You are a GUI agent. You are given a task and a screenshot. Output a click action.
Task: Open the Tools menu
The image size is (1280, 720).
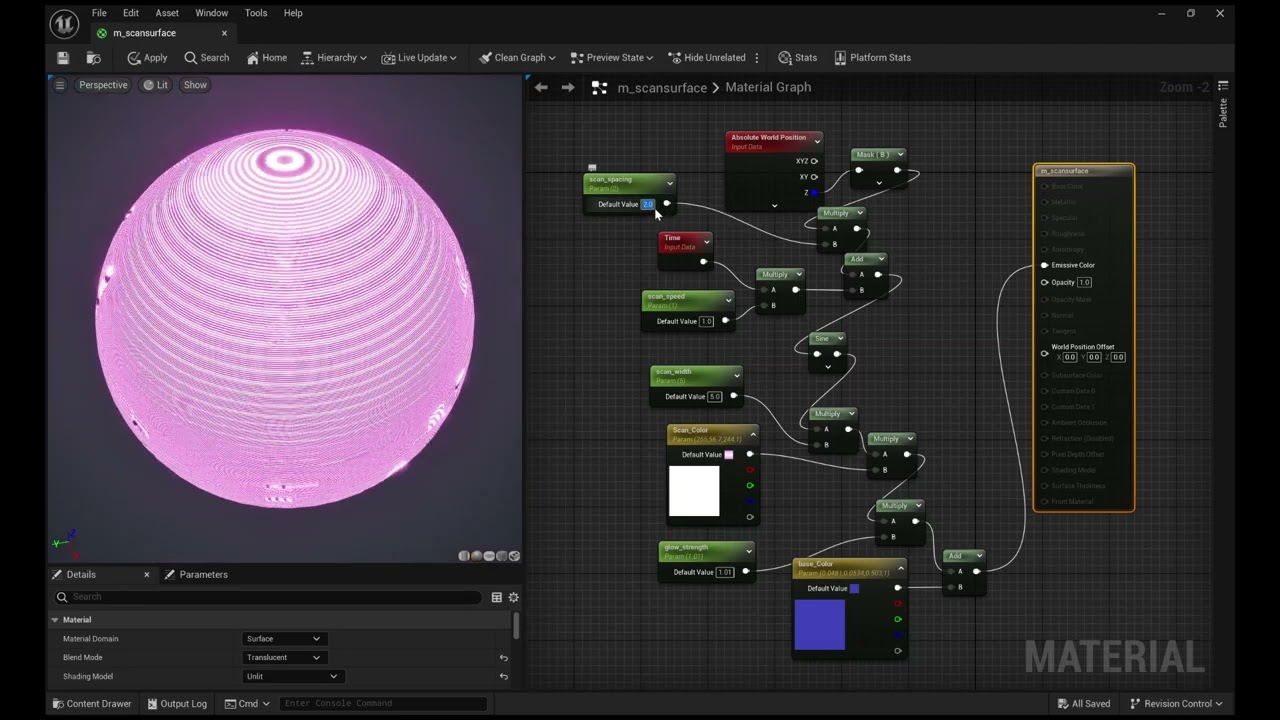[256, 13]
